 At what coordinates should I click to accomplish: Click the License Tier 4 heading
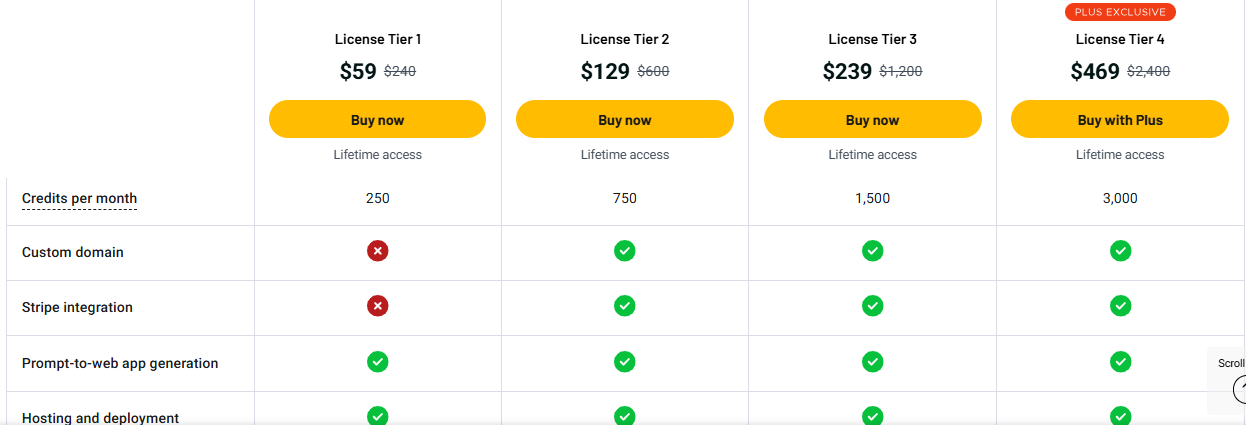tap(1119, 40)
